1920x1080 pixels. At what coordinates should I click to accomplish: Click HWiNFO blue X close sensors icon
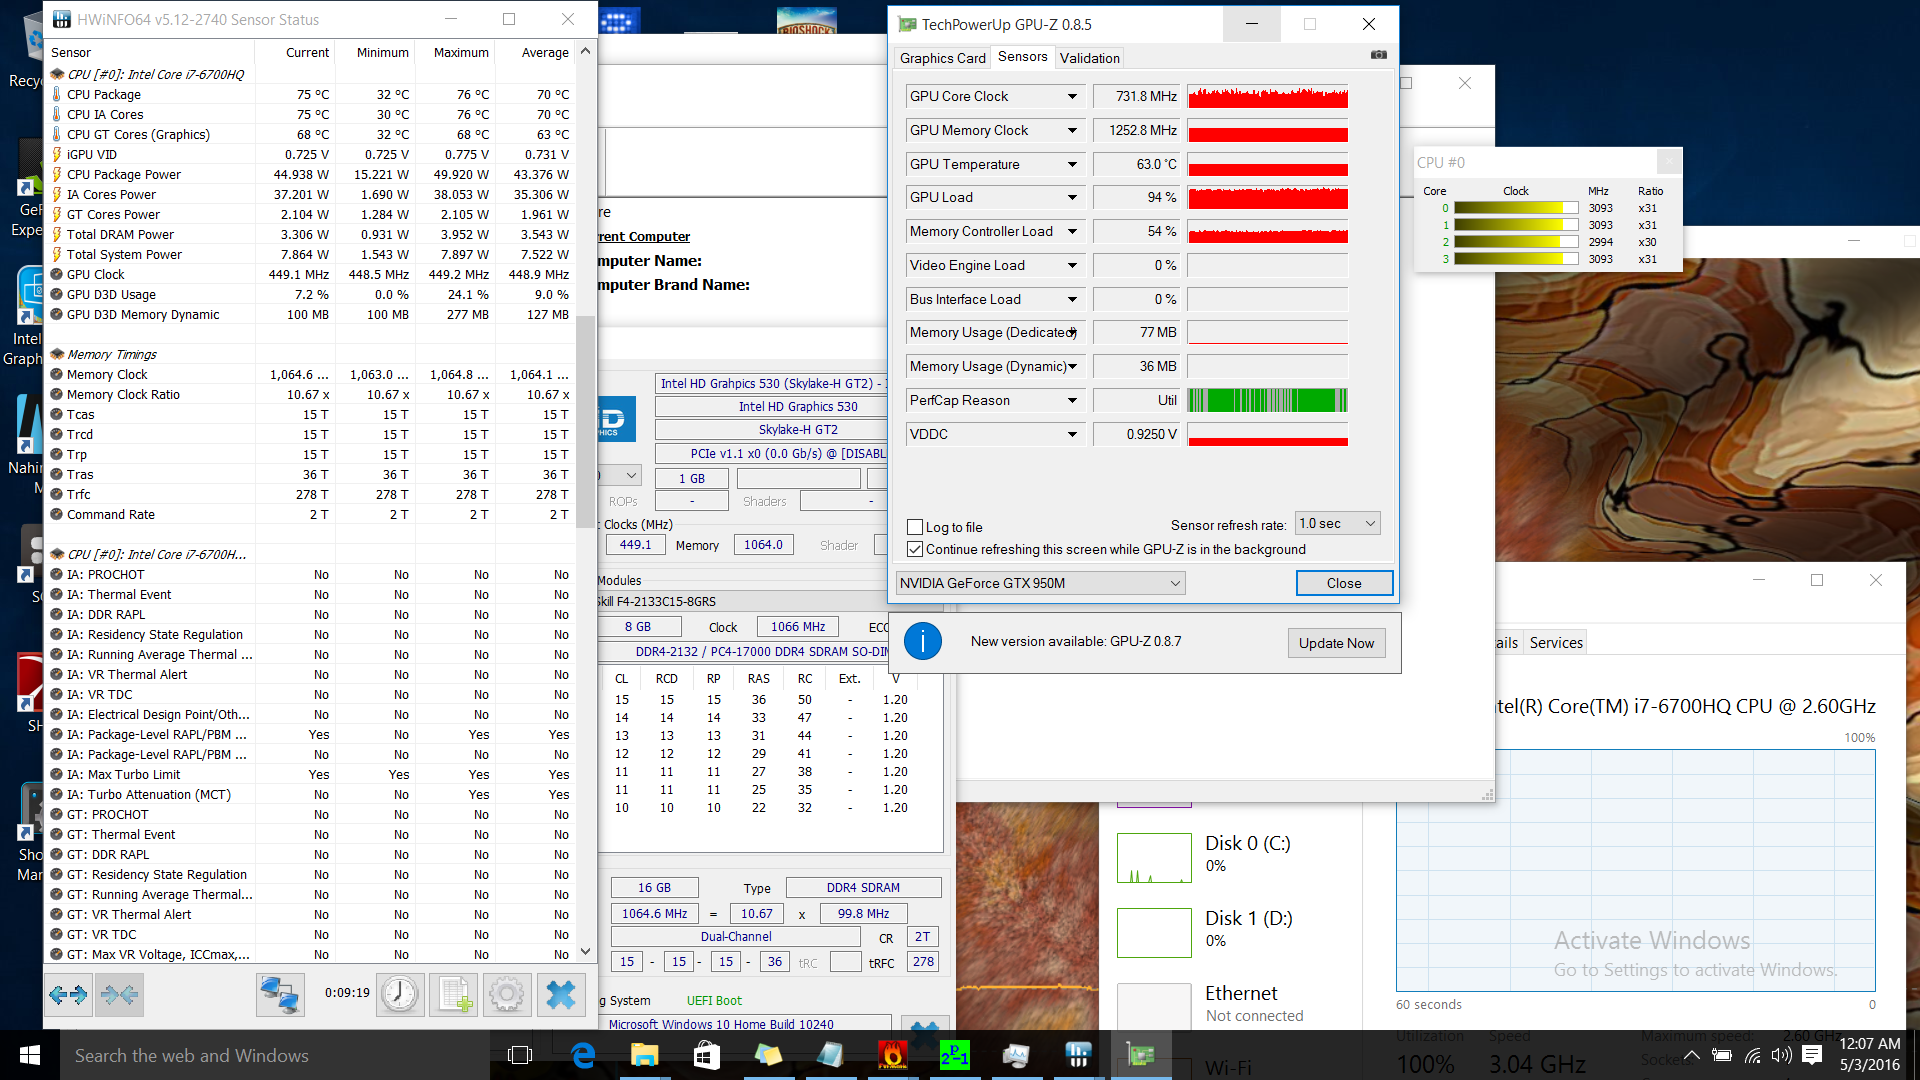pyautogui.click(x=561, y=994)
